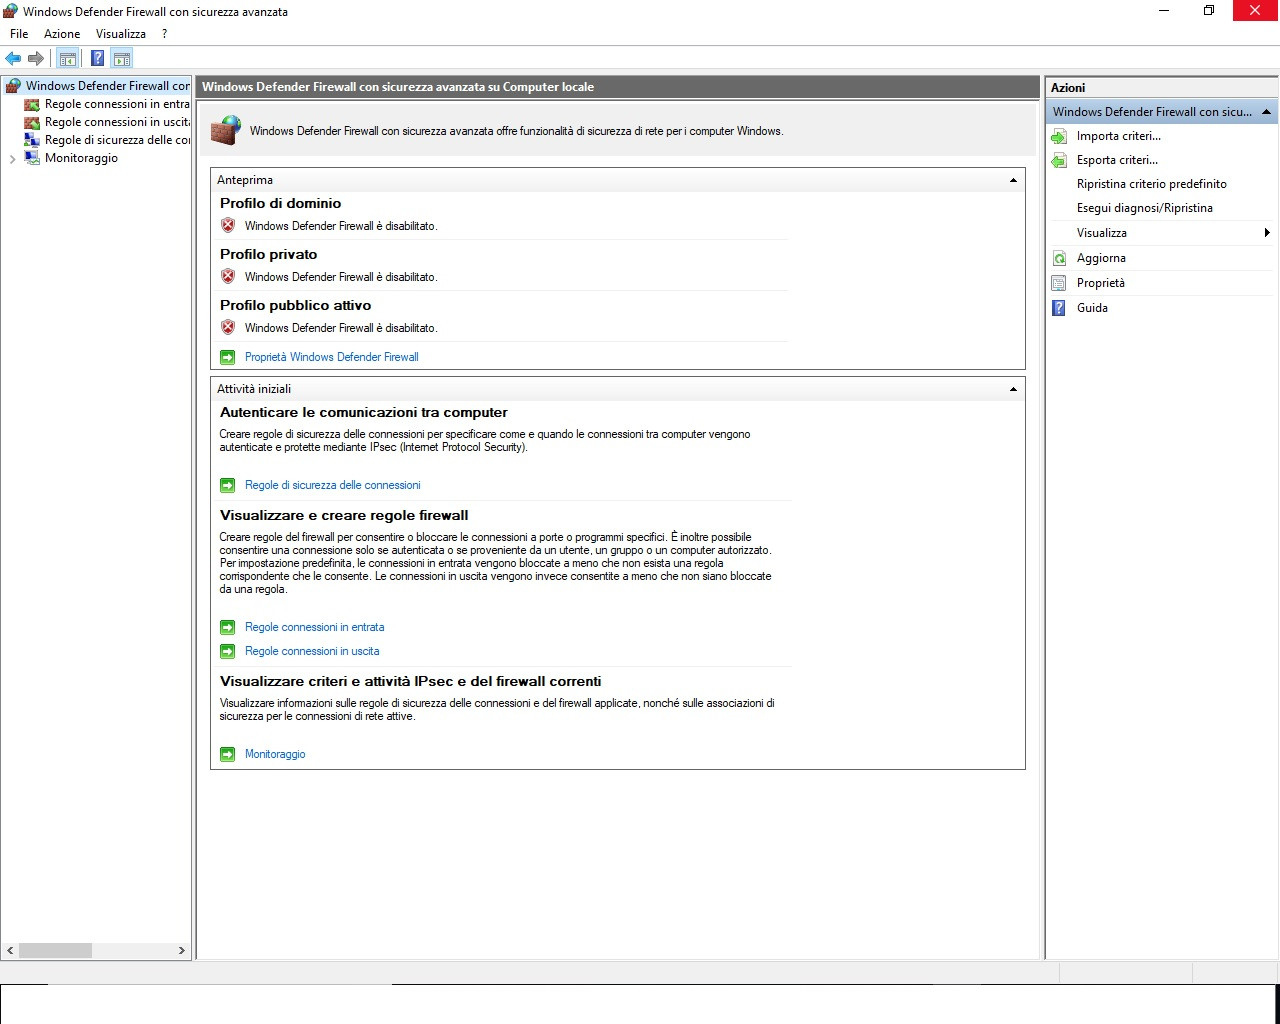Screen dimensions: 1280x1024
Task: Click the Regole connessioni in entrata tree icon
Action: pos(32,104)
